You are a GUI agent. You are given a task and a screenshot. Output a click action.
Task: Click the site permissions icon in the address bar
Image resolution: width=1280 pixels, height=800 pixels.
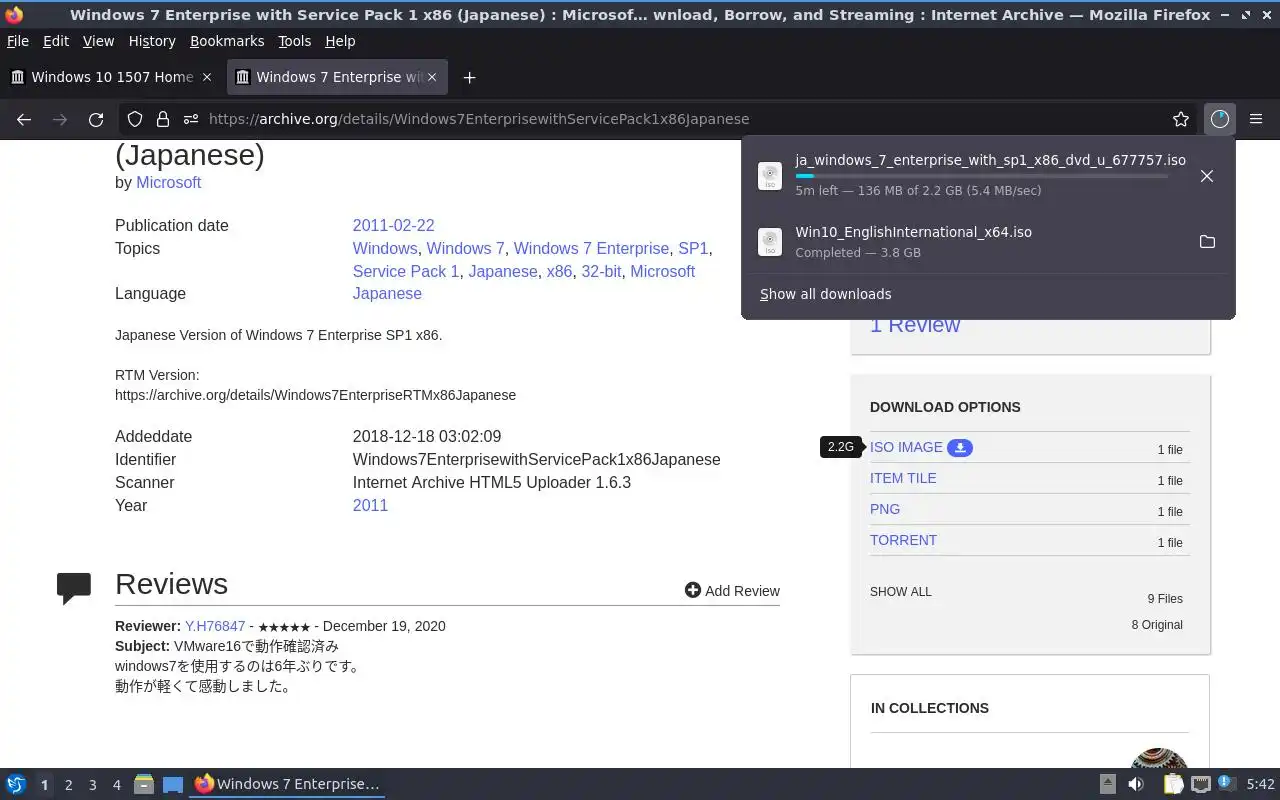190,119
